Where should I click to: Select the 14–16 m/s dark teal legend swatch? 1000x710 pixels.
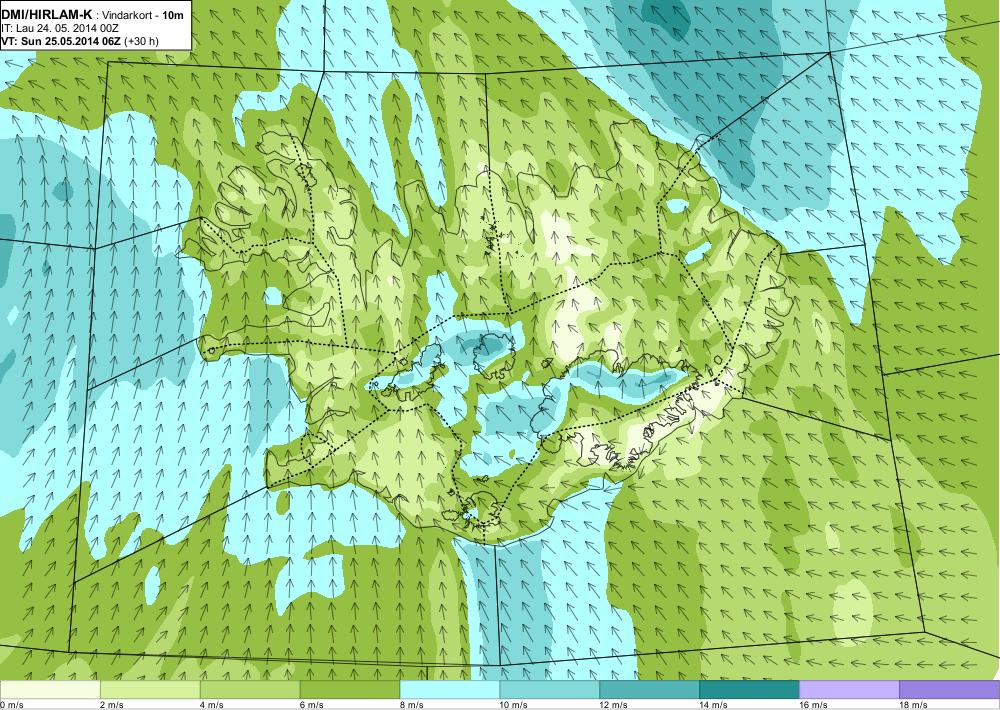click(x=749, y=690)
